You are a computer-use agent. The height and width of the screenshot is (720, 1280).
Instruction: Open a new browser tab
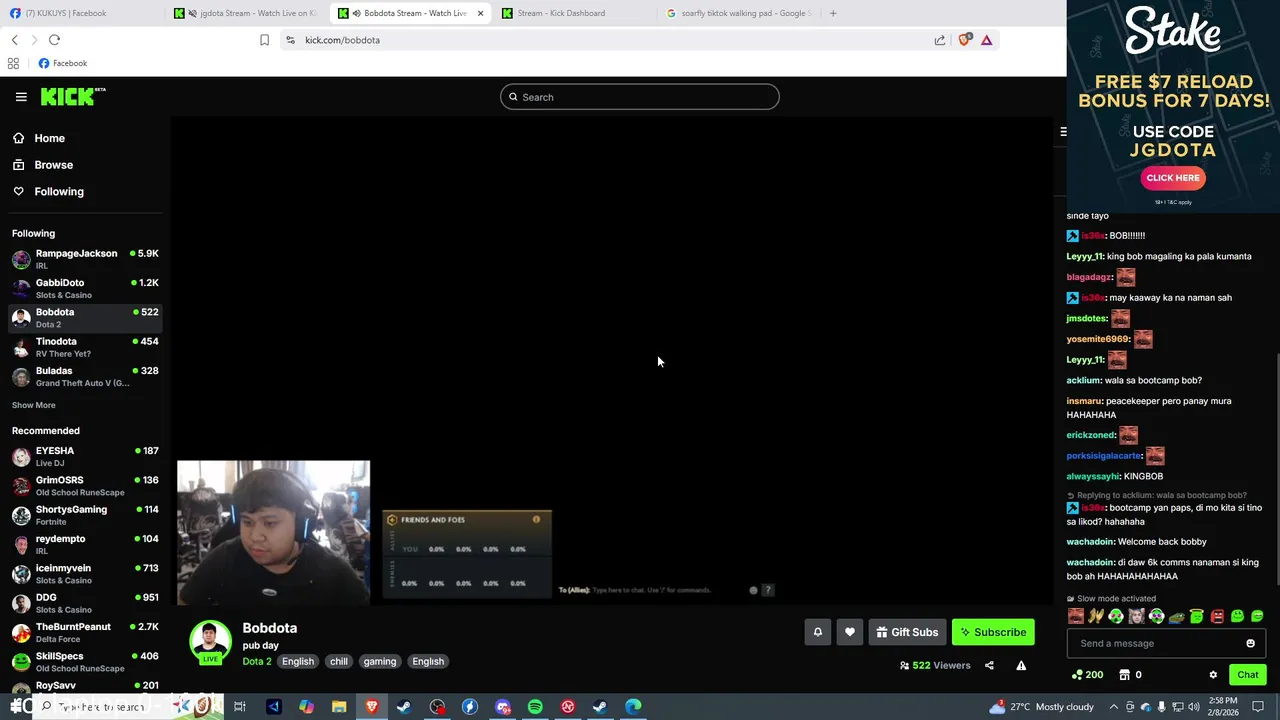pos(833,13)
